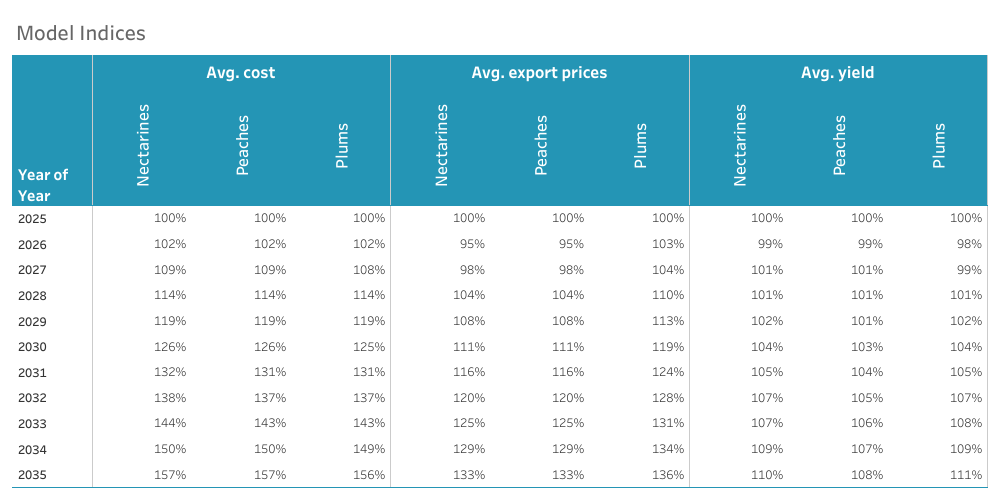Select Plums header under Avg. yield
The height and width of the screenshot is (500, 1000).
click(938, 145)
